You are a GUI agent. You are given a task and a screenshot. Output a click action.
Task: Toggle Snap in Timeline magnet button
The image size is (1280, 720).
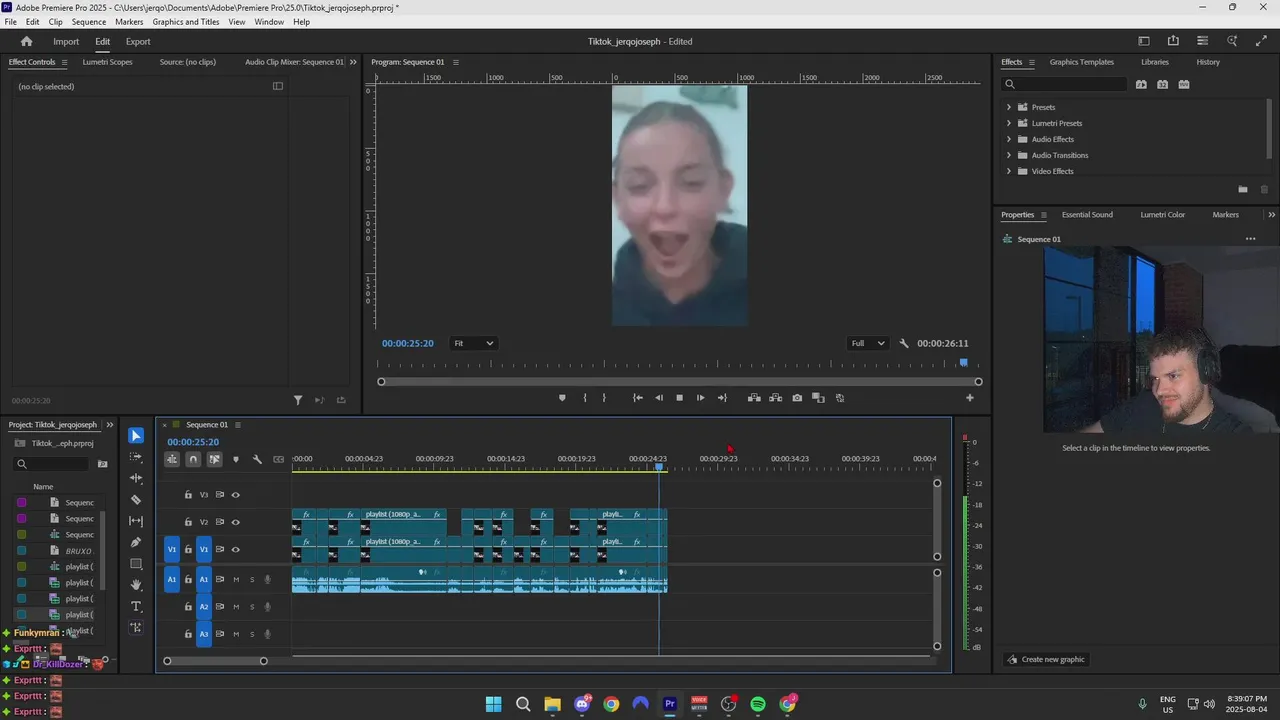[193, 460]
